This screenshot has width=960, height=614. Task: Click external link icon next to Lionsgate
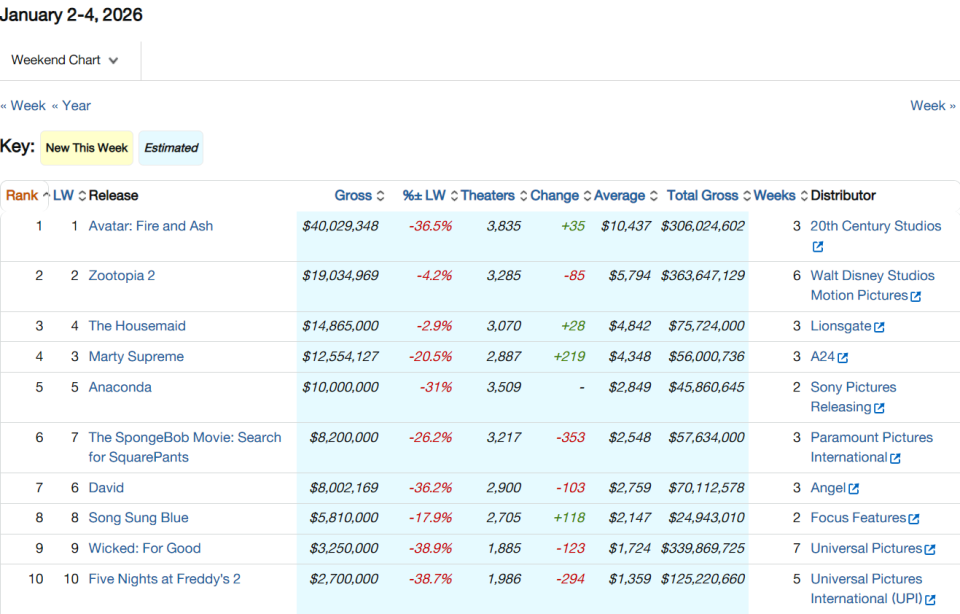pos(879,327)
